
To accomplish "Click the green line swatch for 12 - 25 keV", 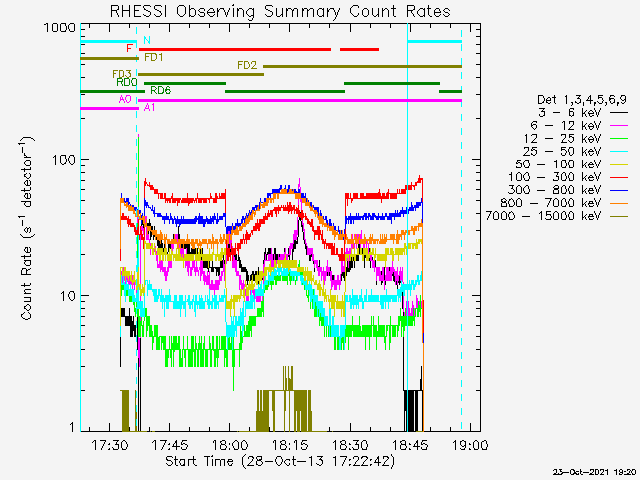I will pos(619,139).
